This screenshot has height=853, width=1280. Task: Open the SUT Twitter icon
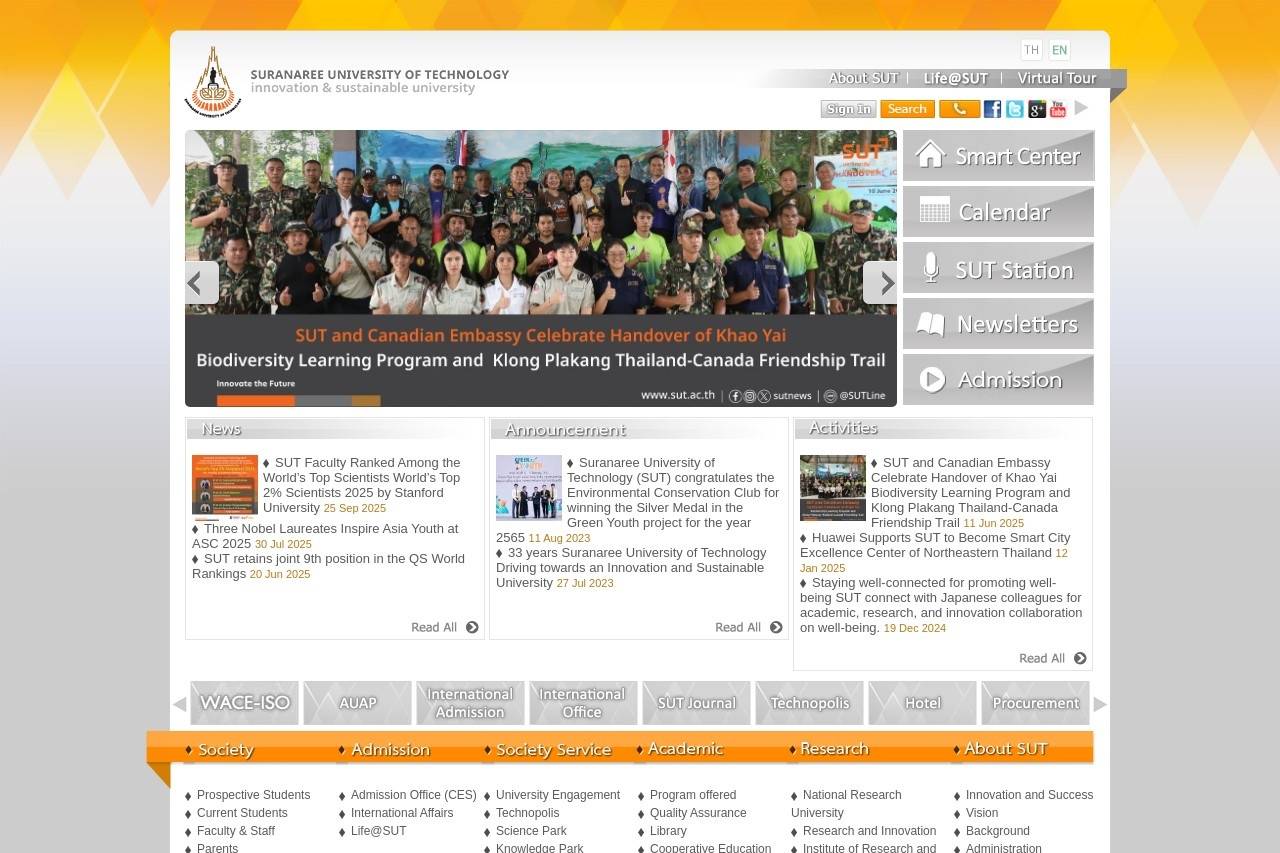[1014, 109]
